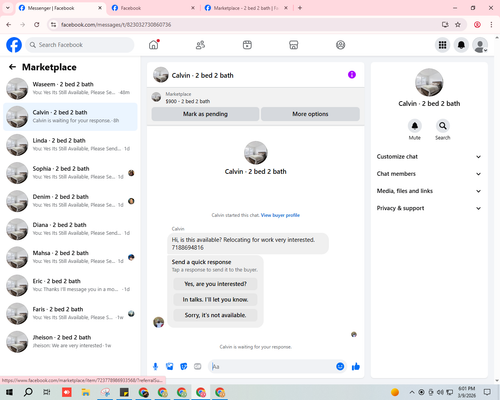Open the emoji picker in the message box
Screen dimensions: 500x400
[x=340, y=367]
